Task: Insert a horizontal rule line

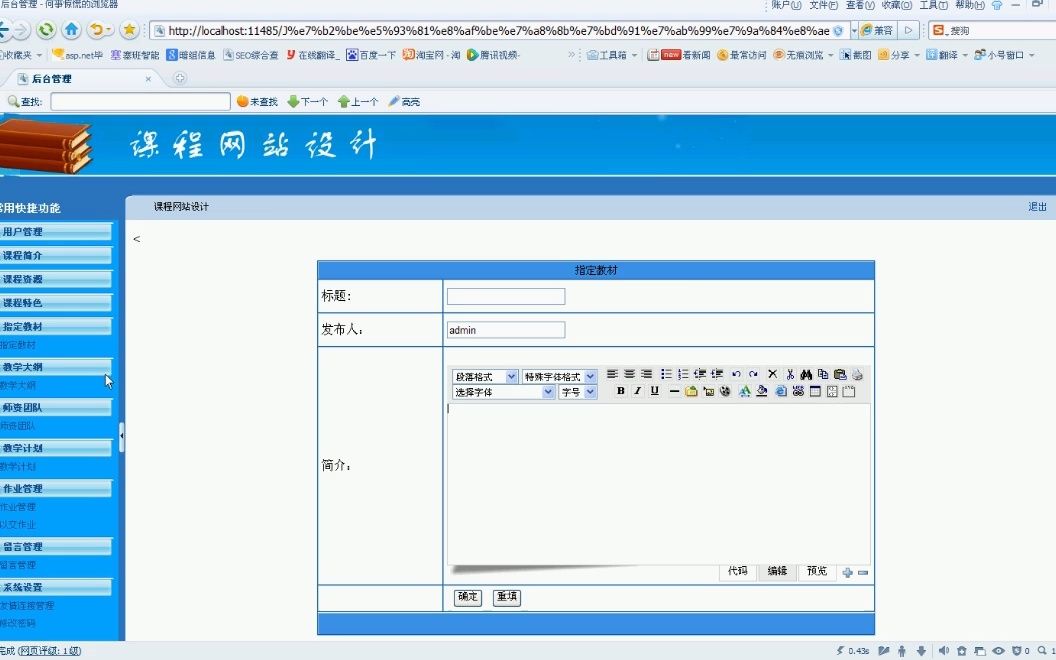Action: (674, 391)
